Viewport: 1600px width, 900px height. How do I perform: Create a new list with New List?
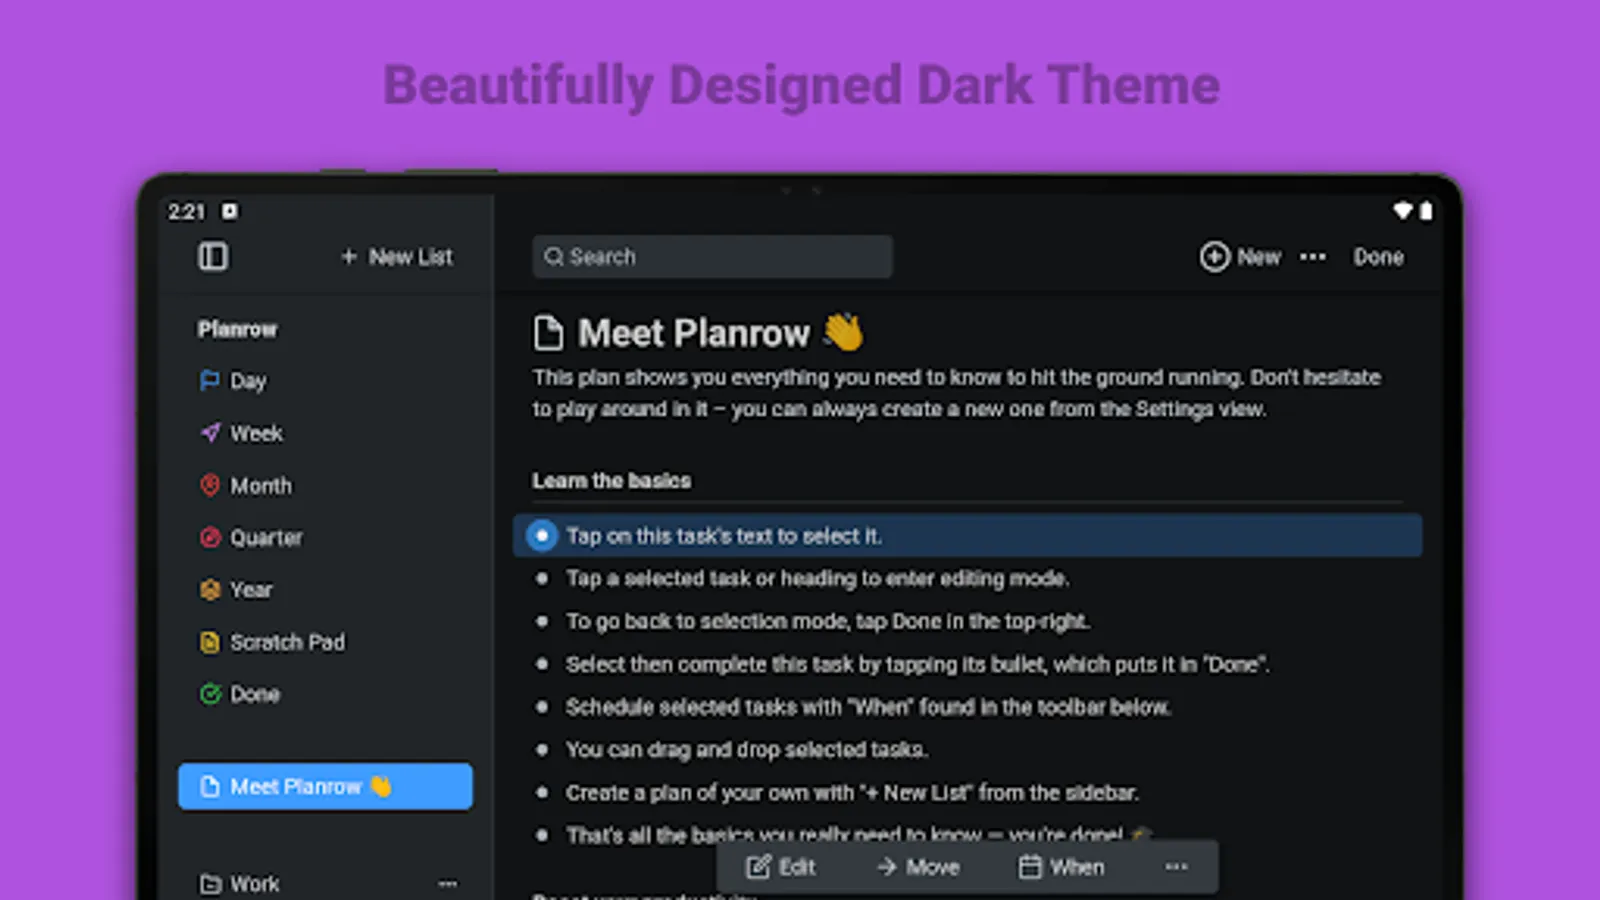pos(397,257)
